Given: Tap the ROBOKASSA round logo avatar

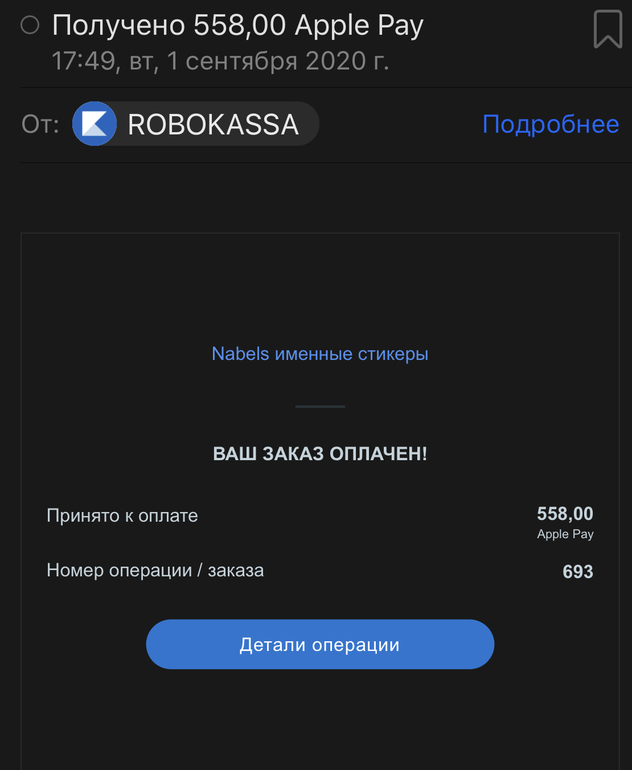Looking at the screenshot, I should 95,124.
